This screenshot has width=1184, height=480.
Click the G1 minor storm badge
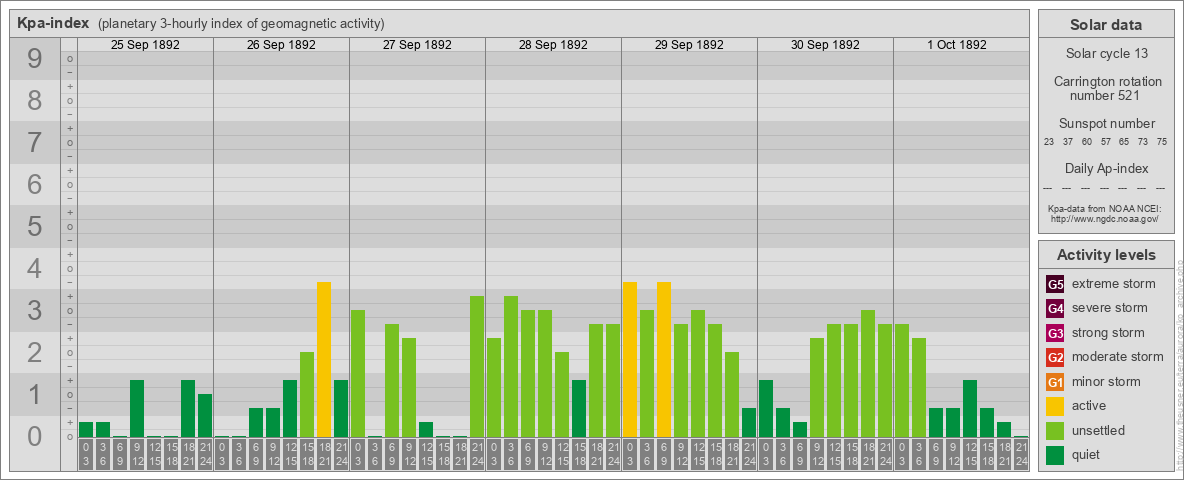[1055, 382]
